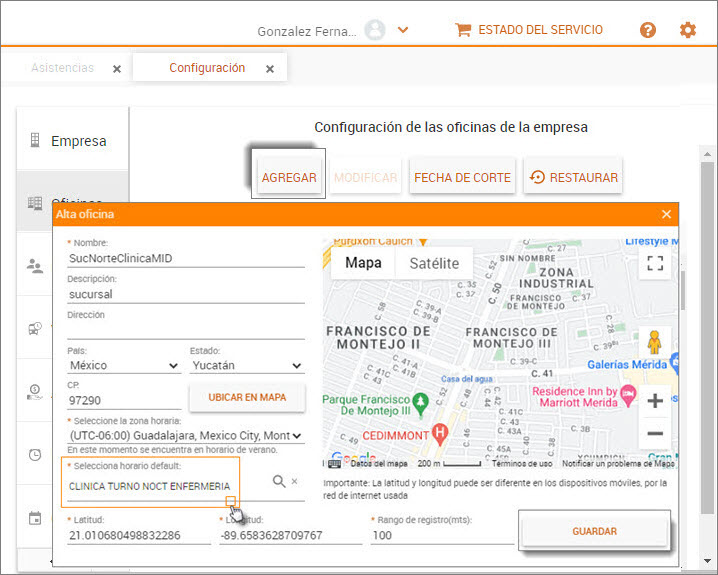718x575 pixels.
Task: Click the user profile avatar icon
Action: [x=375, y=30]
